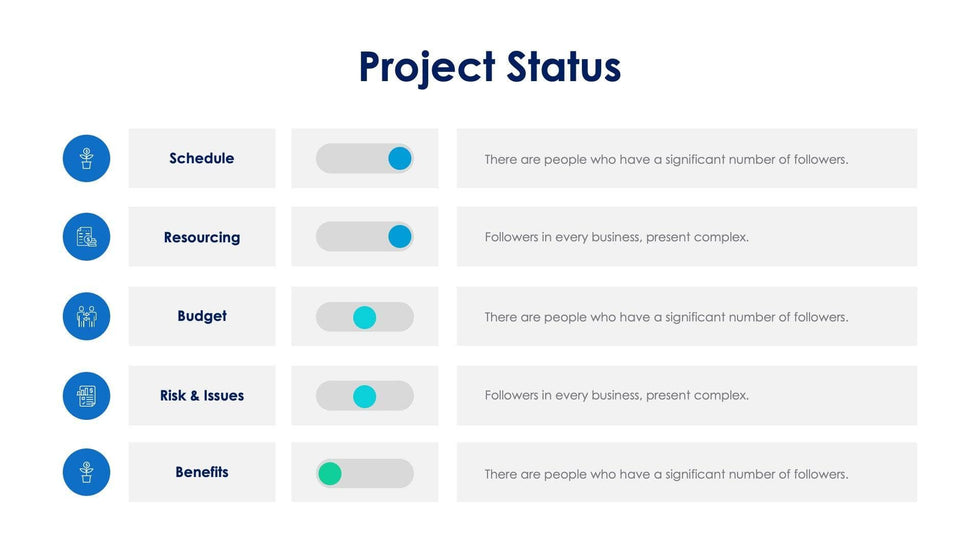
Task: Click the people icon in the Budget row
Action: (86, 316)
